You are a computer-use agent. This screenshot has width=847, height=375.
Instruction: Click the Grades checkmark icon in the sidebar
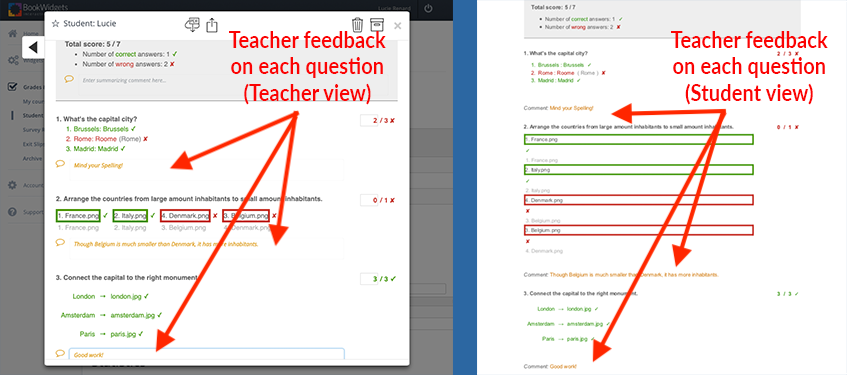pyautogui.click(x=12, y=86)
